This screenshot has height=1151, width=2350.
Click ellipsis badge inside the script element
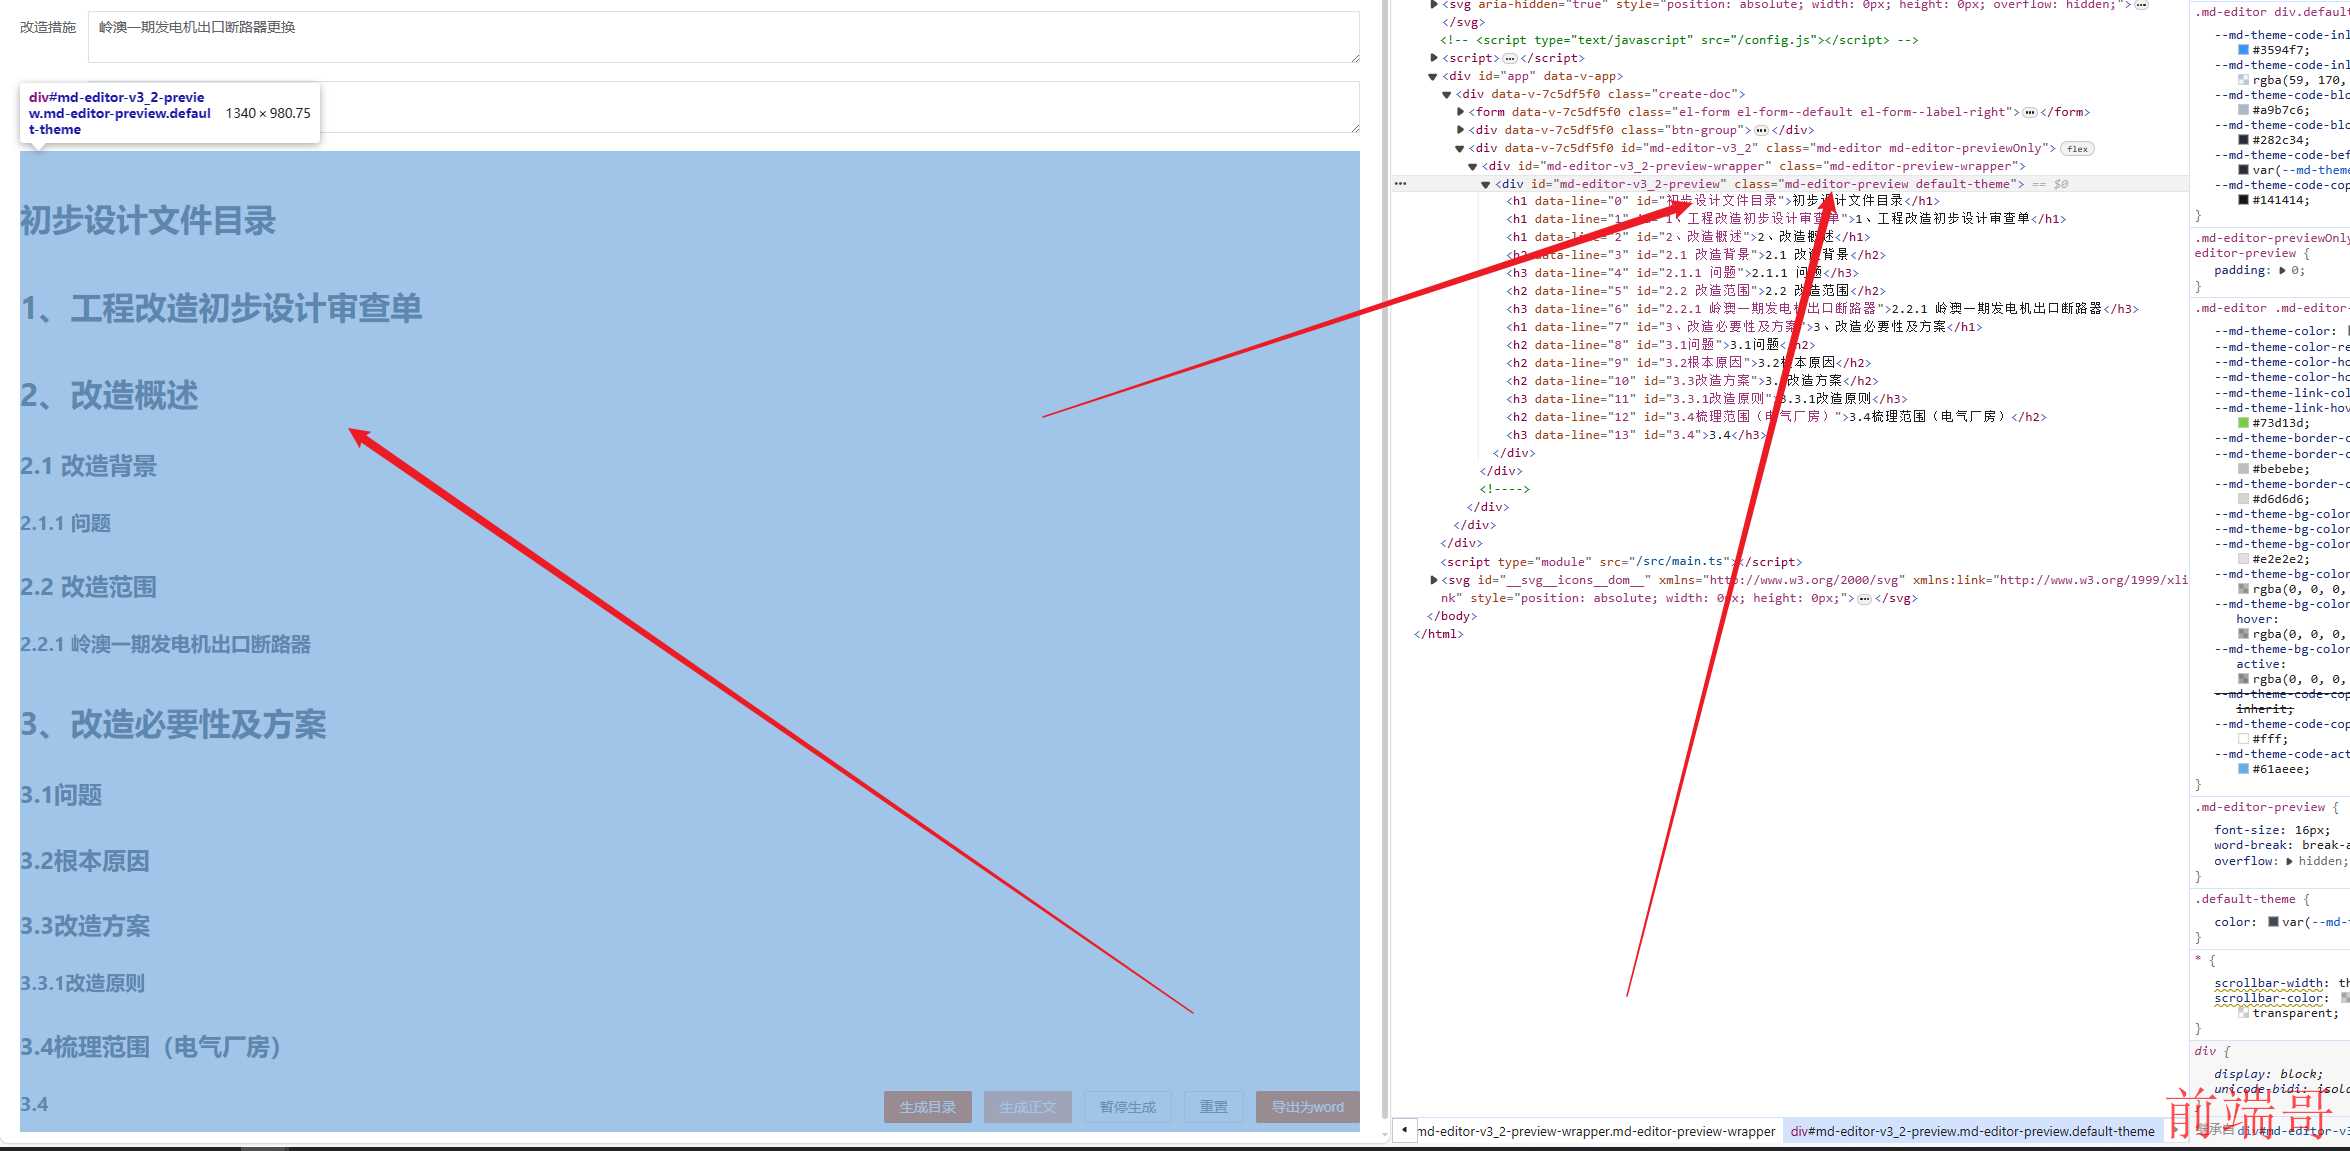click(x=1510, y=58)
